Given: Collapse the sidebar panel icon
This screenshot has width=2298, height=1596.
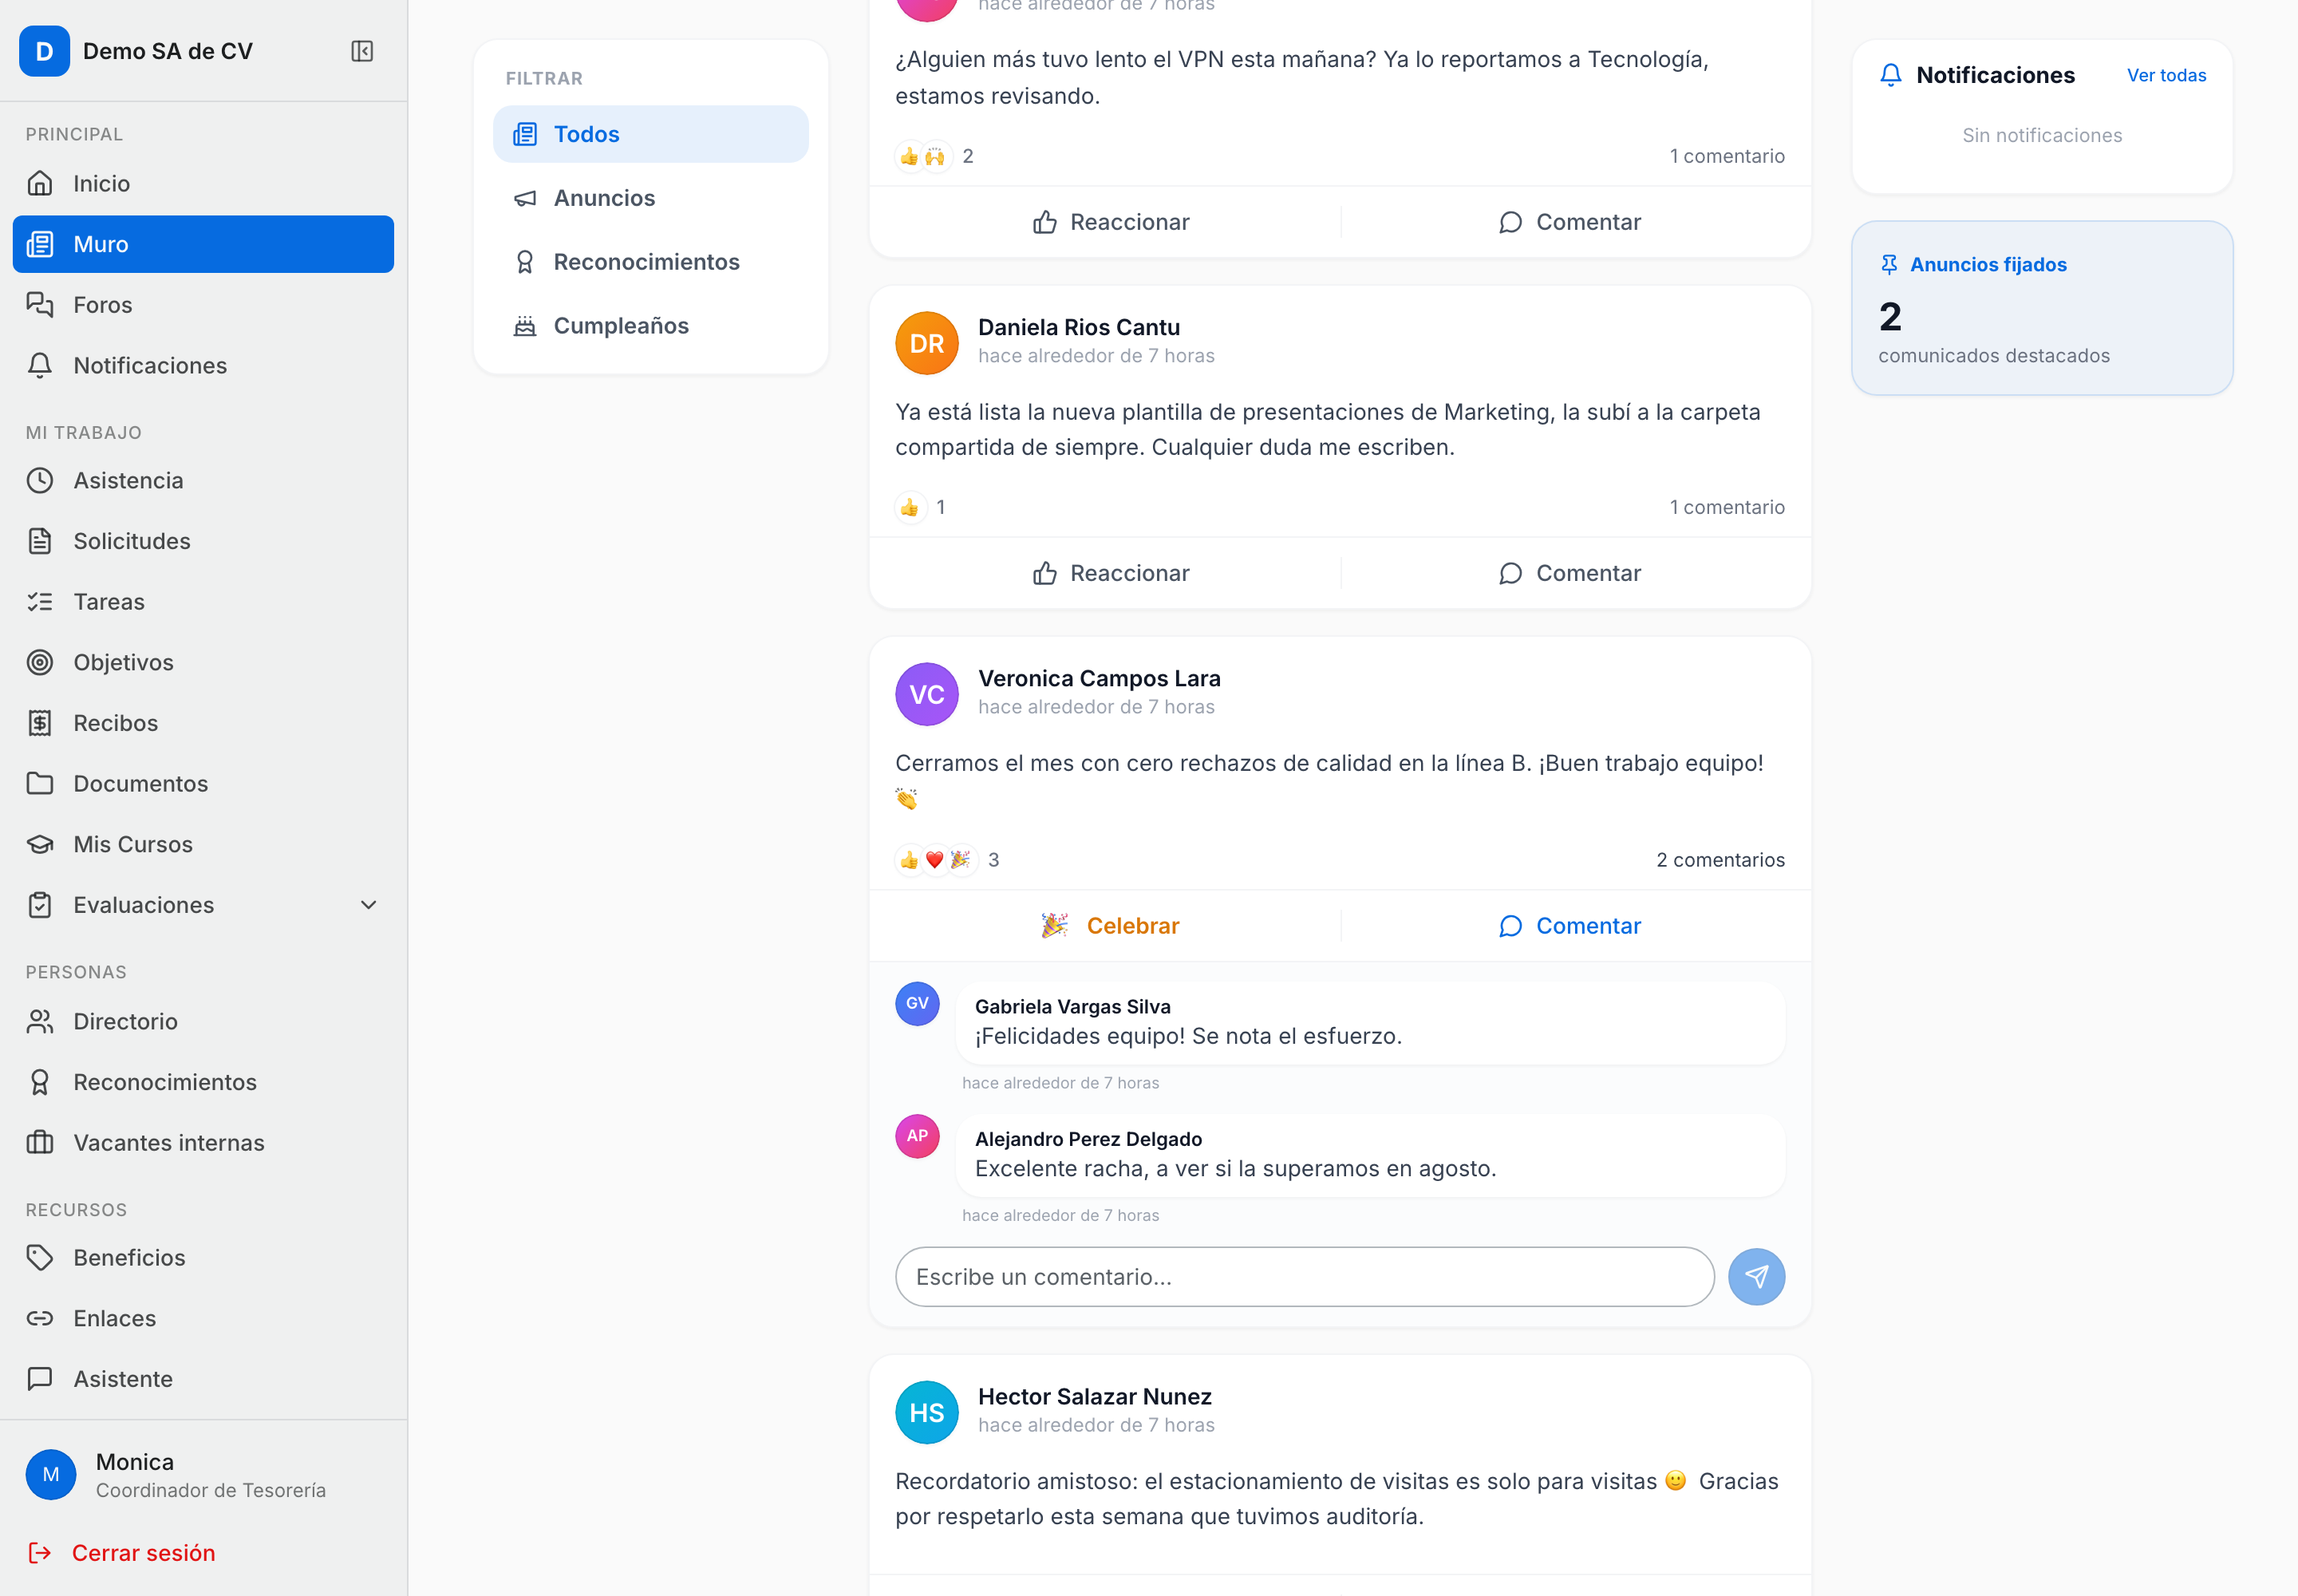Looking at the screenshot, I should pos(362,51).
